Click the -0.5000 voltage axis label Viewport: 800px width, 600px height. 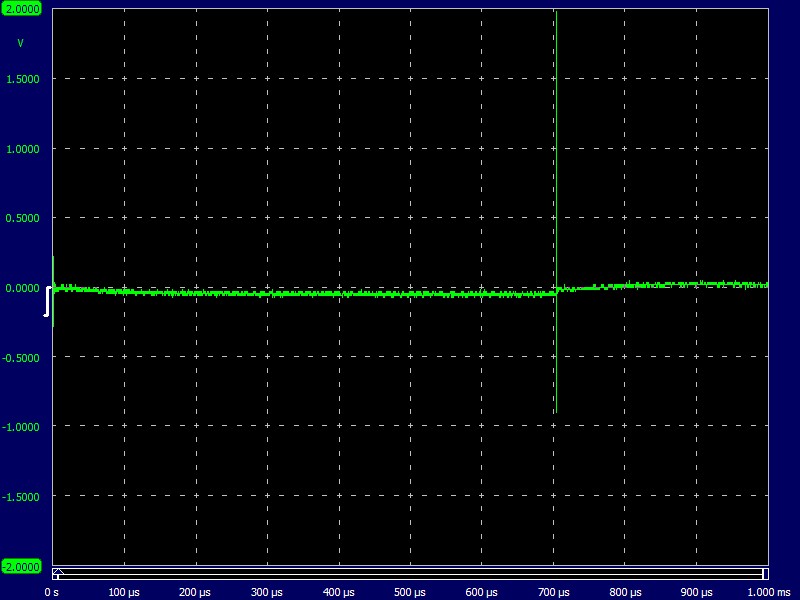click(x=21, y=358)
